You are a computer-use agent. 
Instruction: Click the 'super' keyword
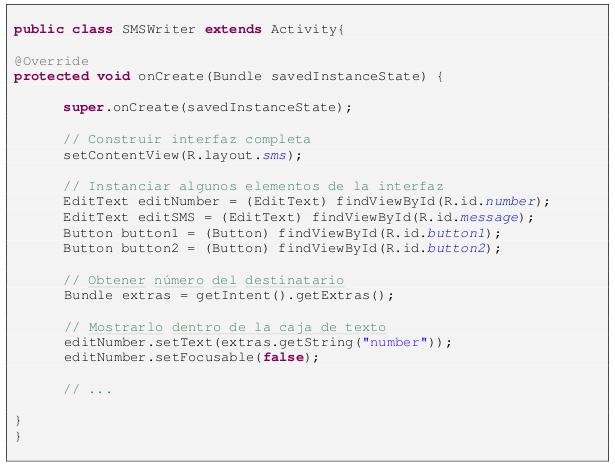[84, 108]
